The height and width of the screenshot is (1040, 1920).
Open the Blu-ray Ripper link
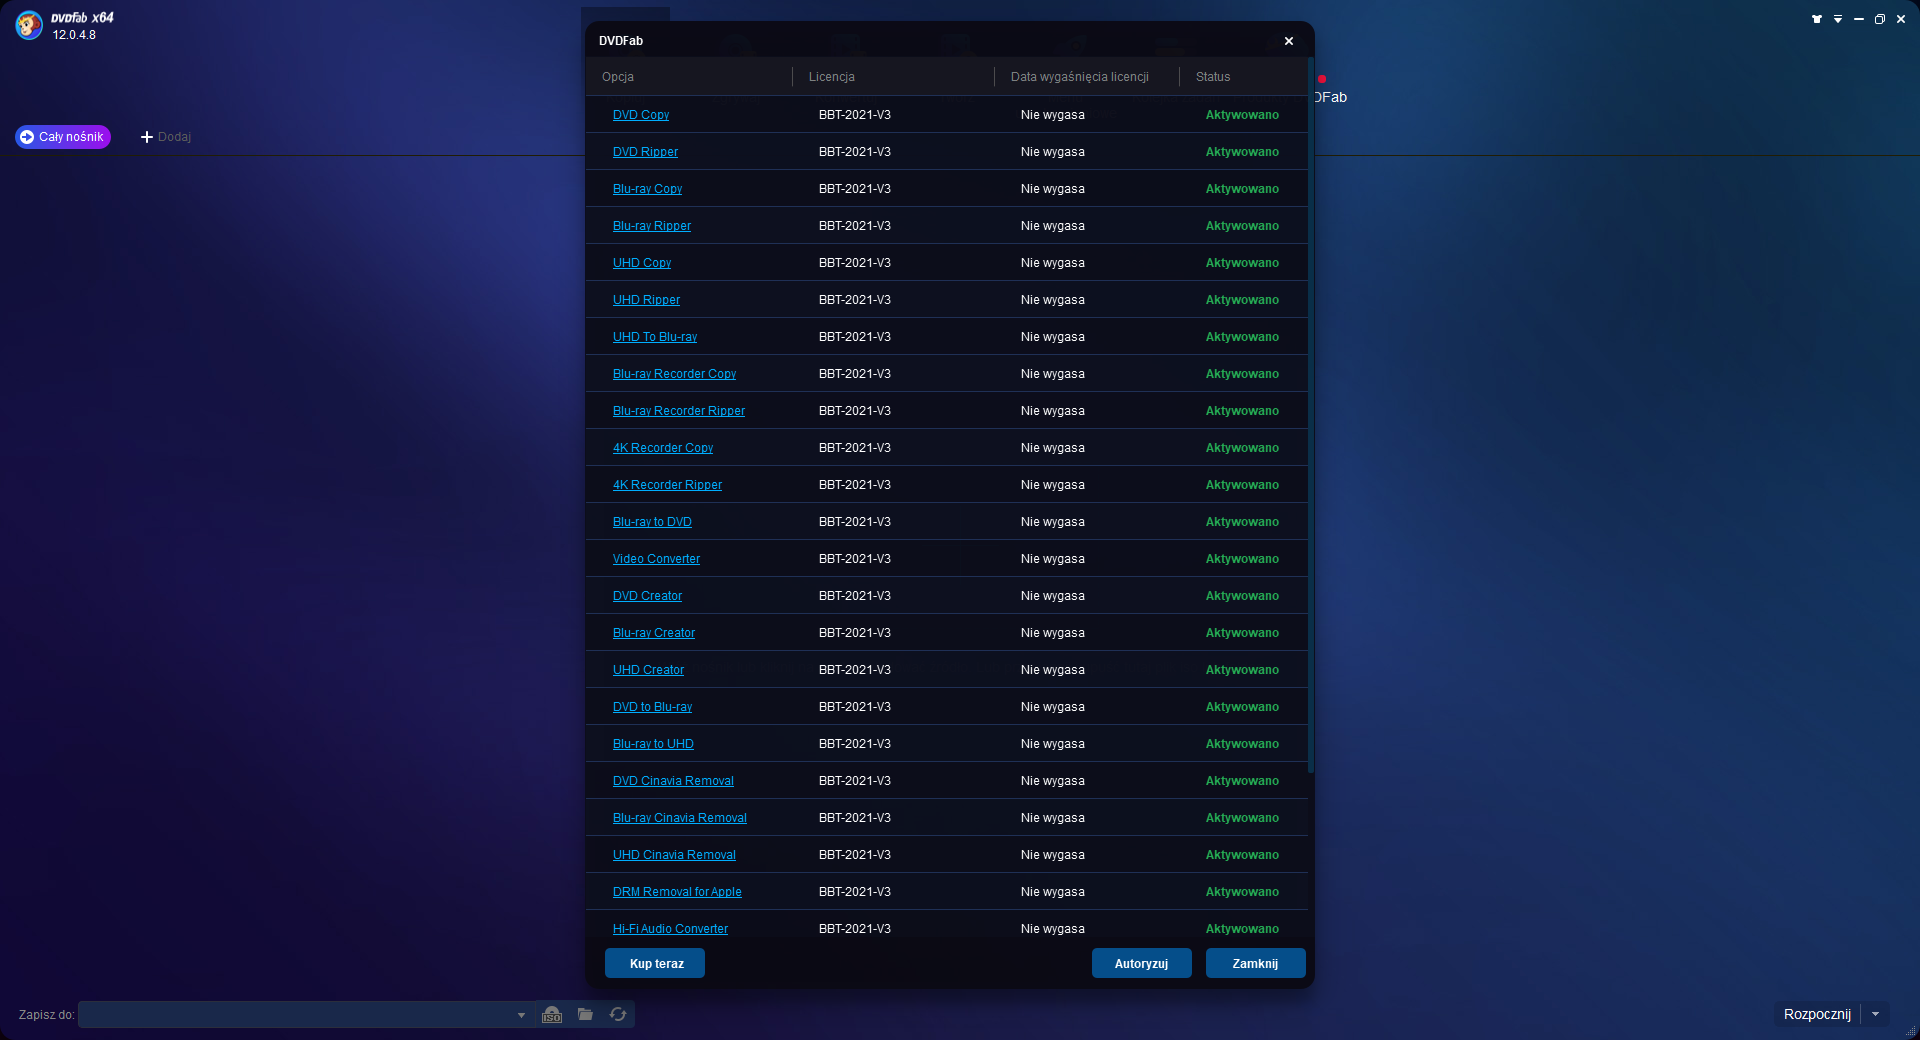coord(652,226)
